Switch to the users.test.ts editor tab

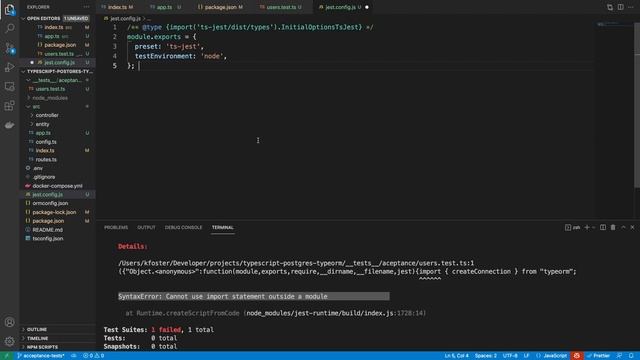tap(281, 7)
